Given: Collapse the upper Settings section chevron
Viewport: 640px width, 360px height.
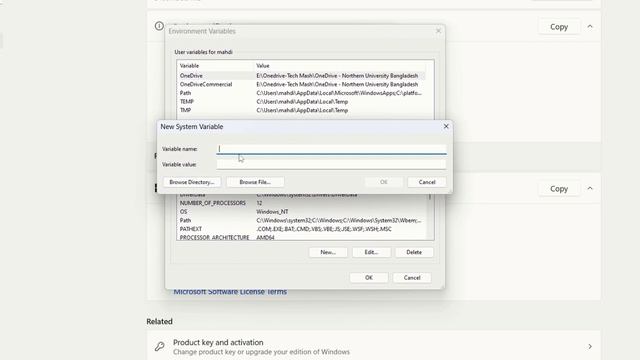Looking at the screenshot, I should 590,27.
